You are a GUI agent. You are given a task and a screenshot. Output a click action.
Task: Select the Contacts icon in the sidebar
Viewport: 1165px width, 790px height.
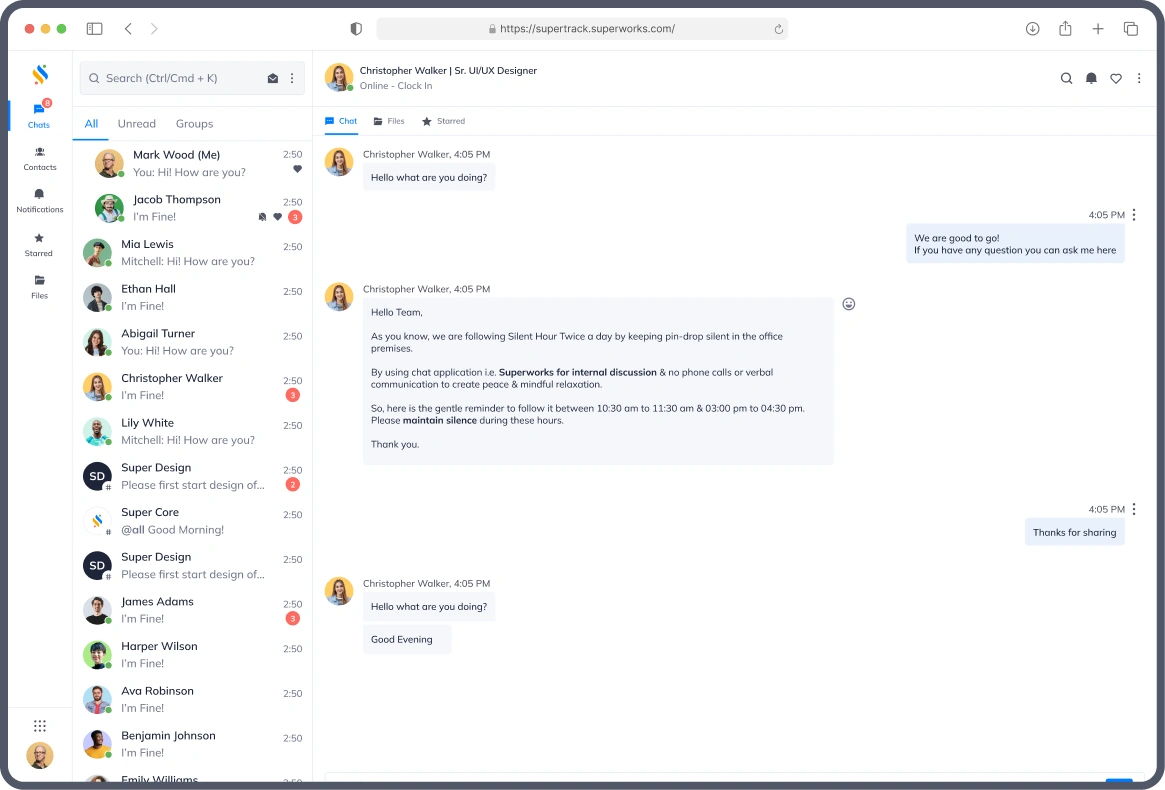click(x=39, y=158)
